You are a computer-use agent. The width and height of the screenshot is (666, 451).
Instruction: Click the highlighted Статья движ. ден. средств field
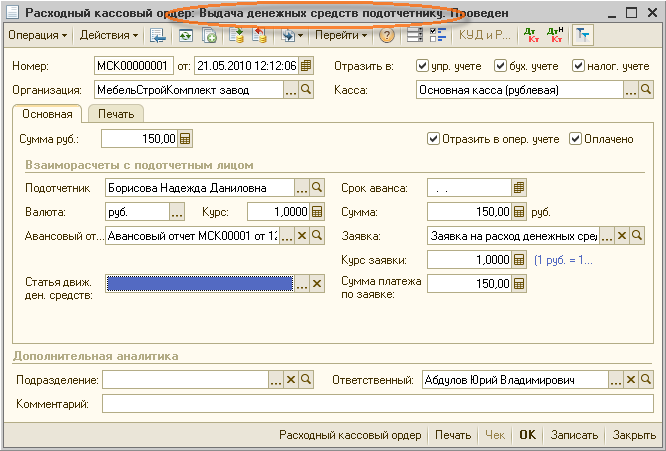point(200,284)
